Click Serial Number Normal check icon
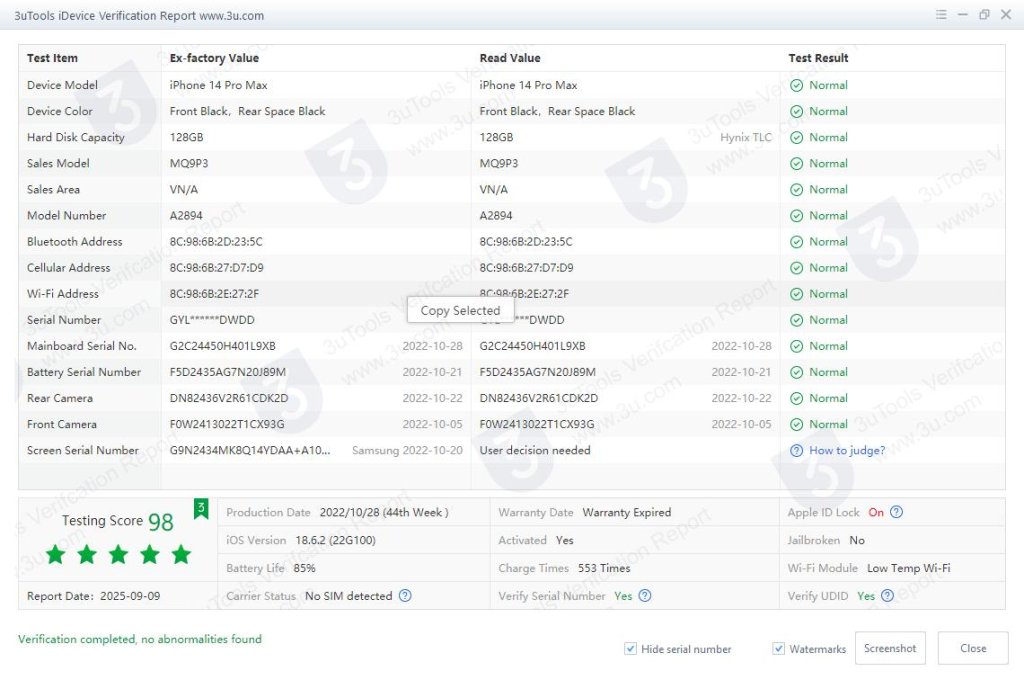Viewport: 1024px width, 680px height. click(796, 321)
